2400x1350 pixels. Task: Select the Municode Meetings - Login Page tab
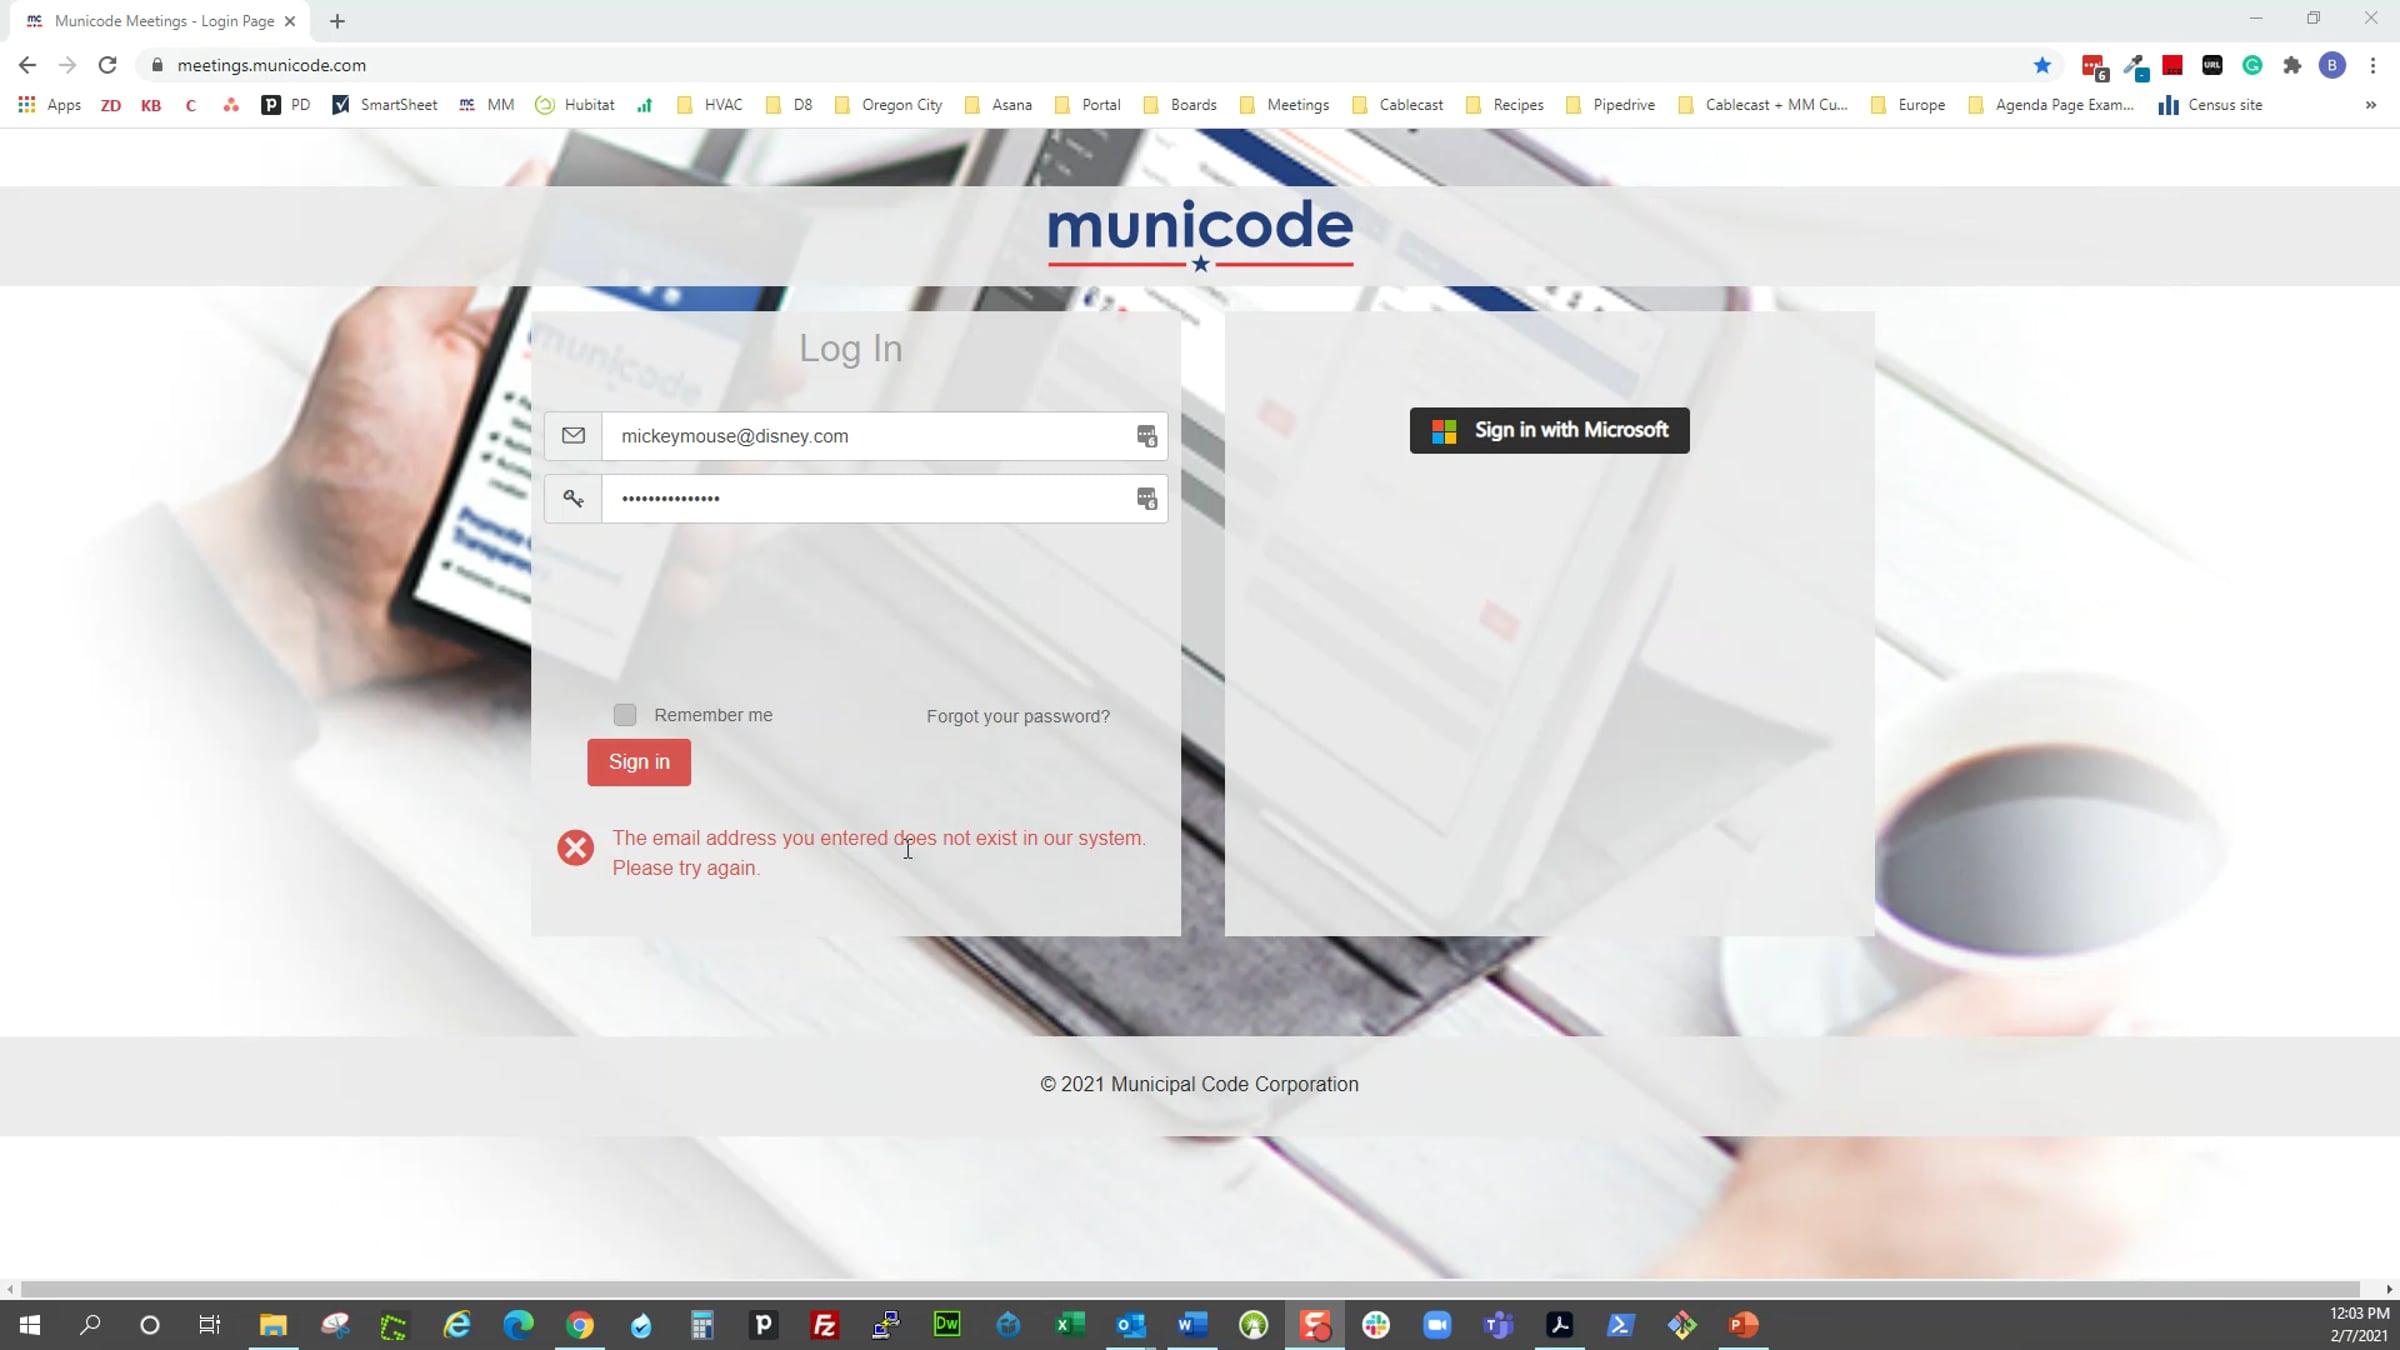pyautogui.click(x=160, y=21)
